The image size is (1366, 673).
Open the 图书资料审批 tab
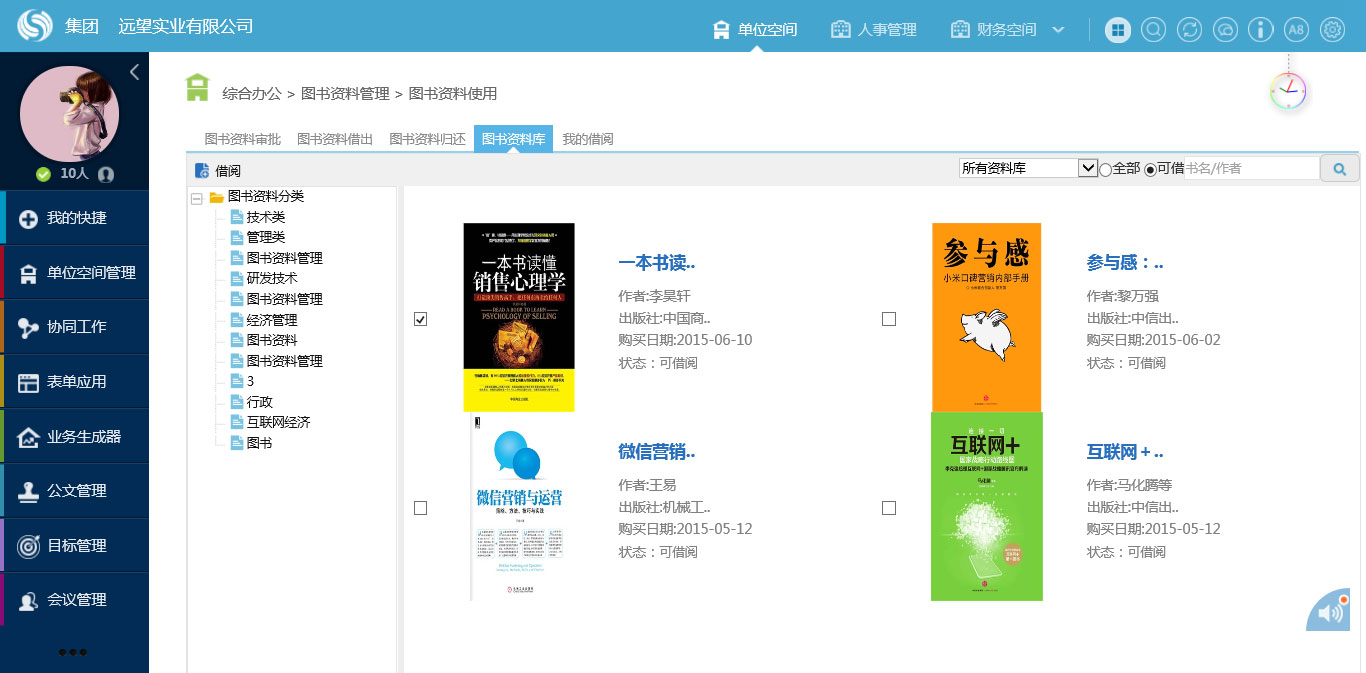[x=243, y=139]
